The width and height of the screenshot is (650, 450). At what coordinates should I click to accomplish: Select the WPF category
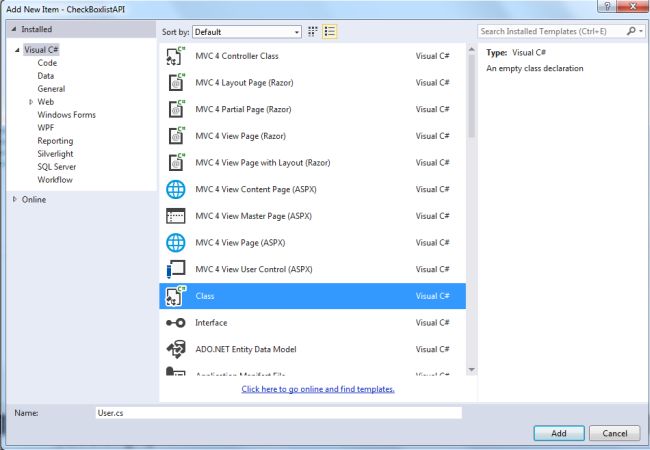point(46,128)
